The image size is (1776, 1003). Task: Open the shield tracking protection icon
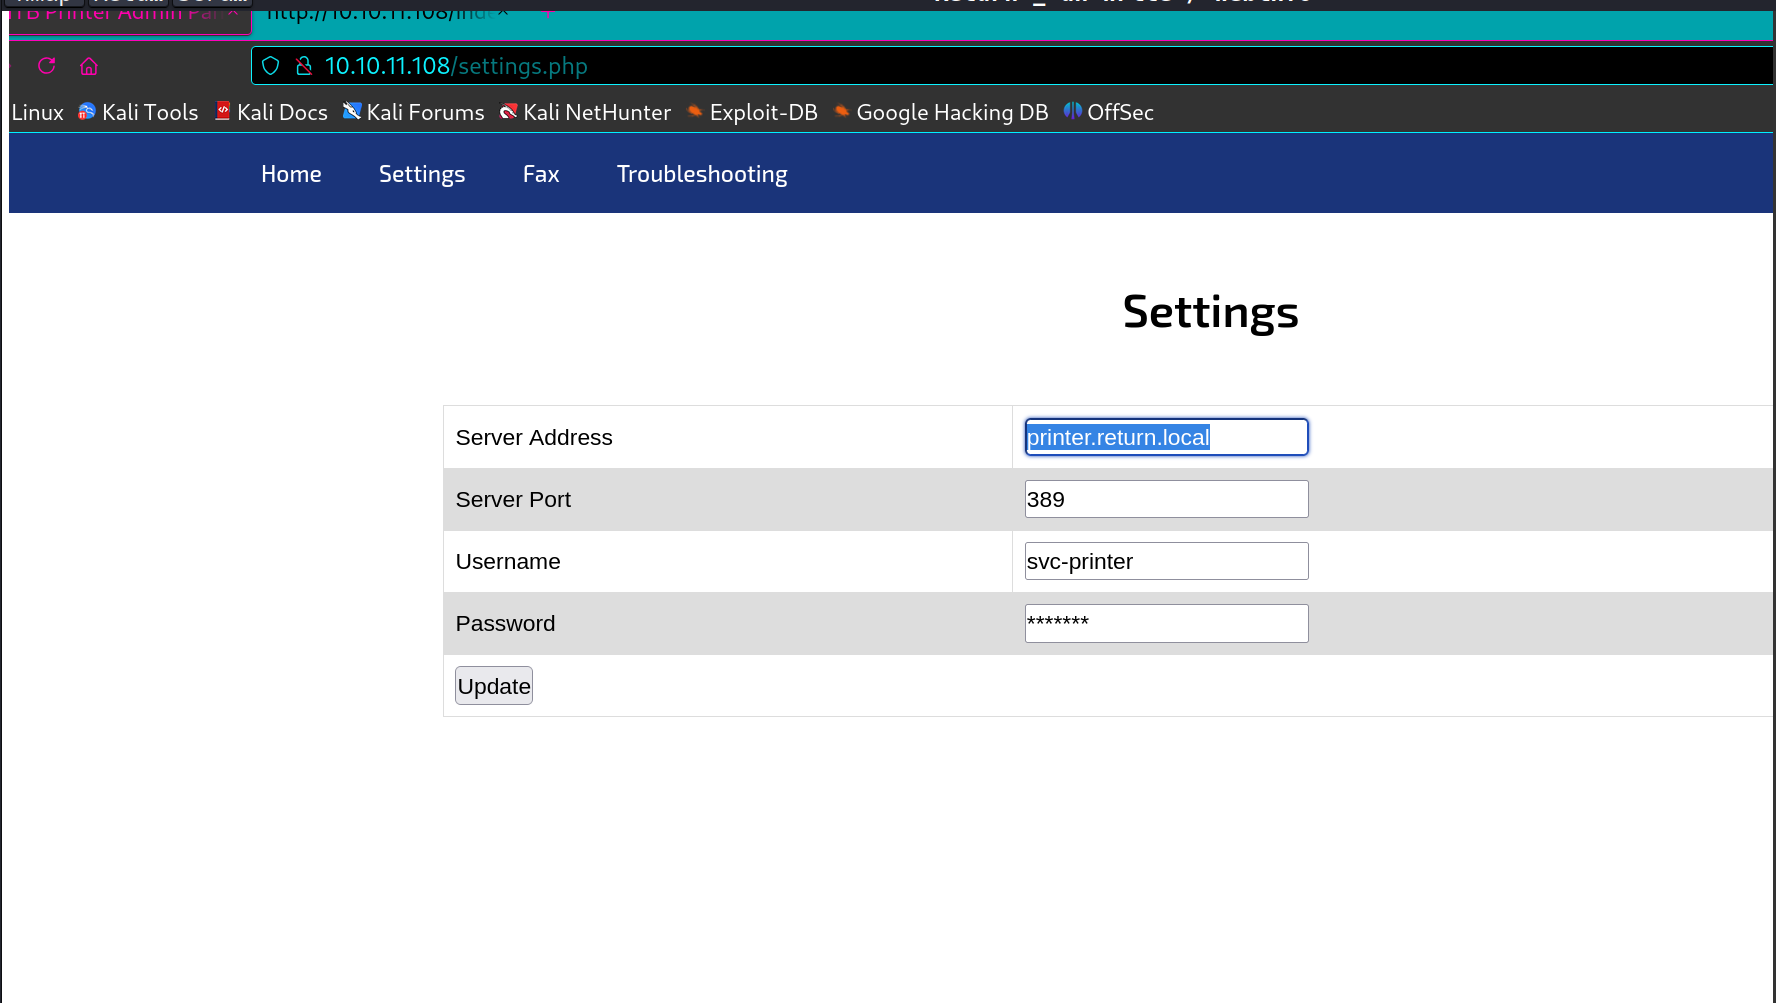coord(270,66)
